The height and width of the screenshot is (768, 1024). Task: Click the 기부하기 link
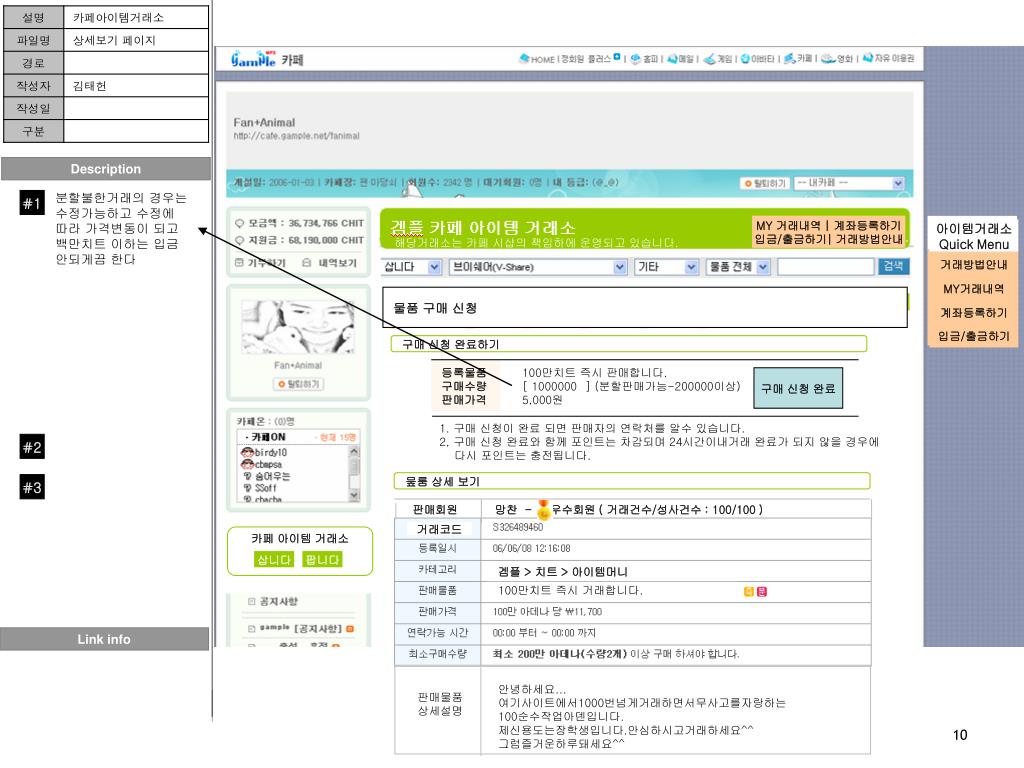pyautogui.click(x=261, y=263)
